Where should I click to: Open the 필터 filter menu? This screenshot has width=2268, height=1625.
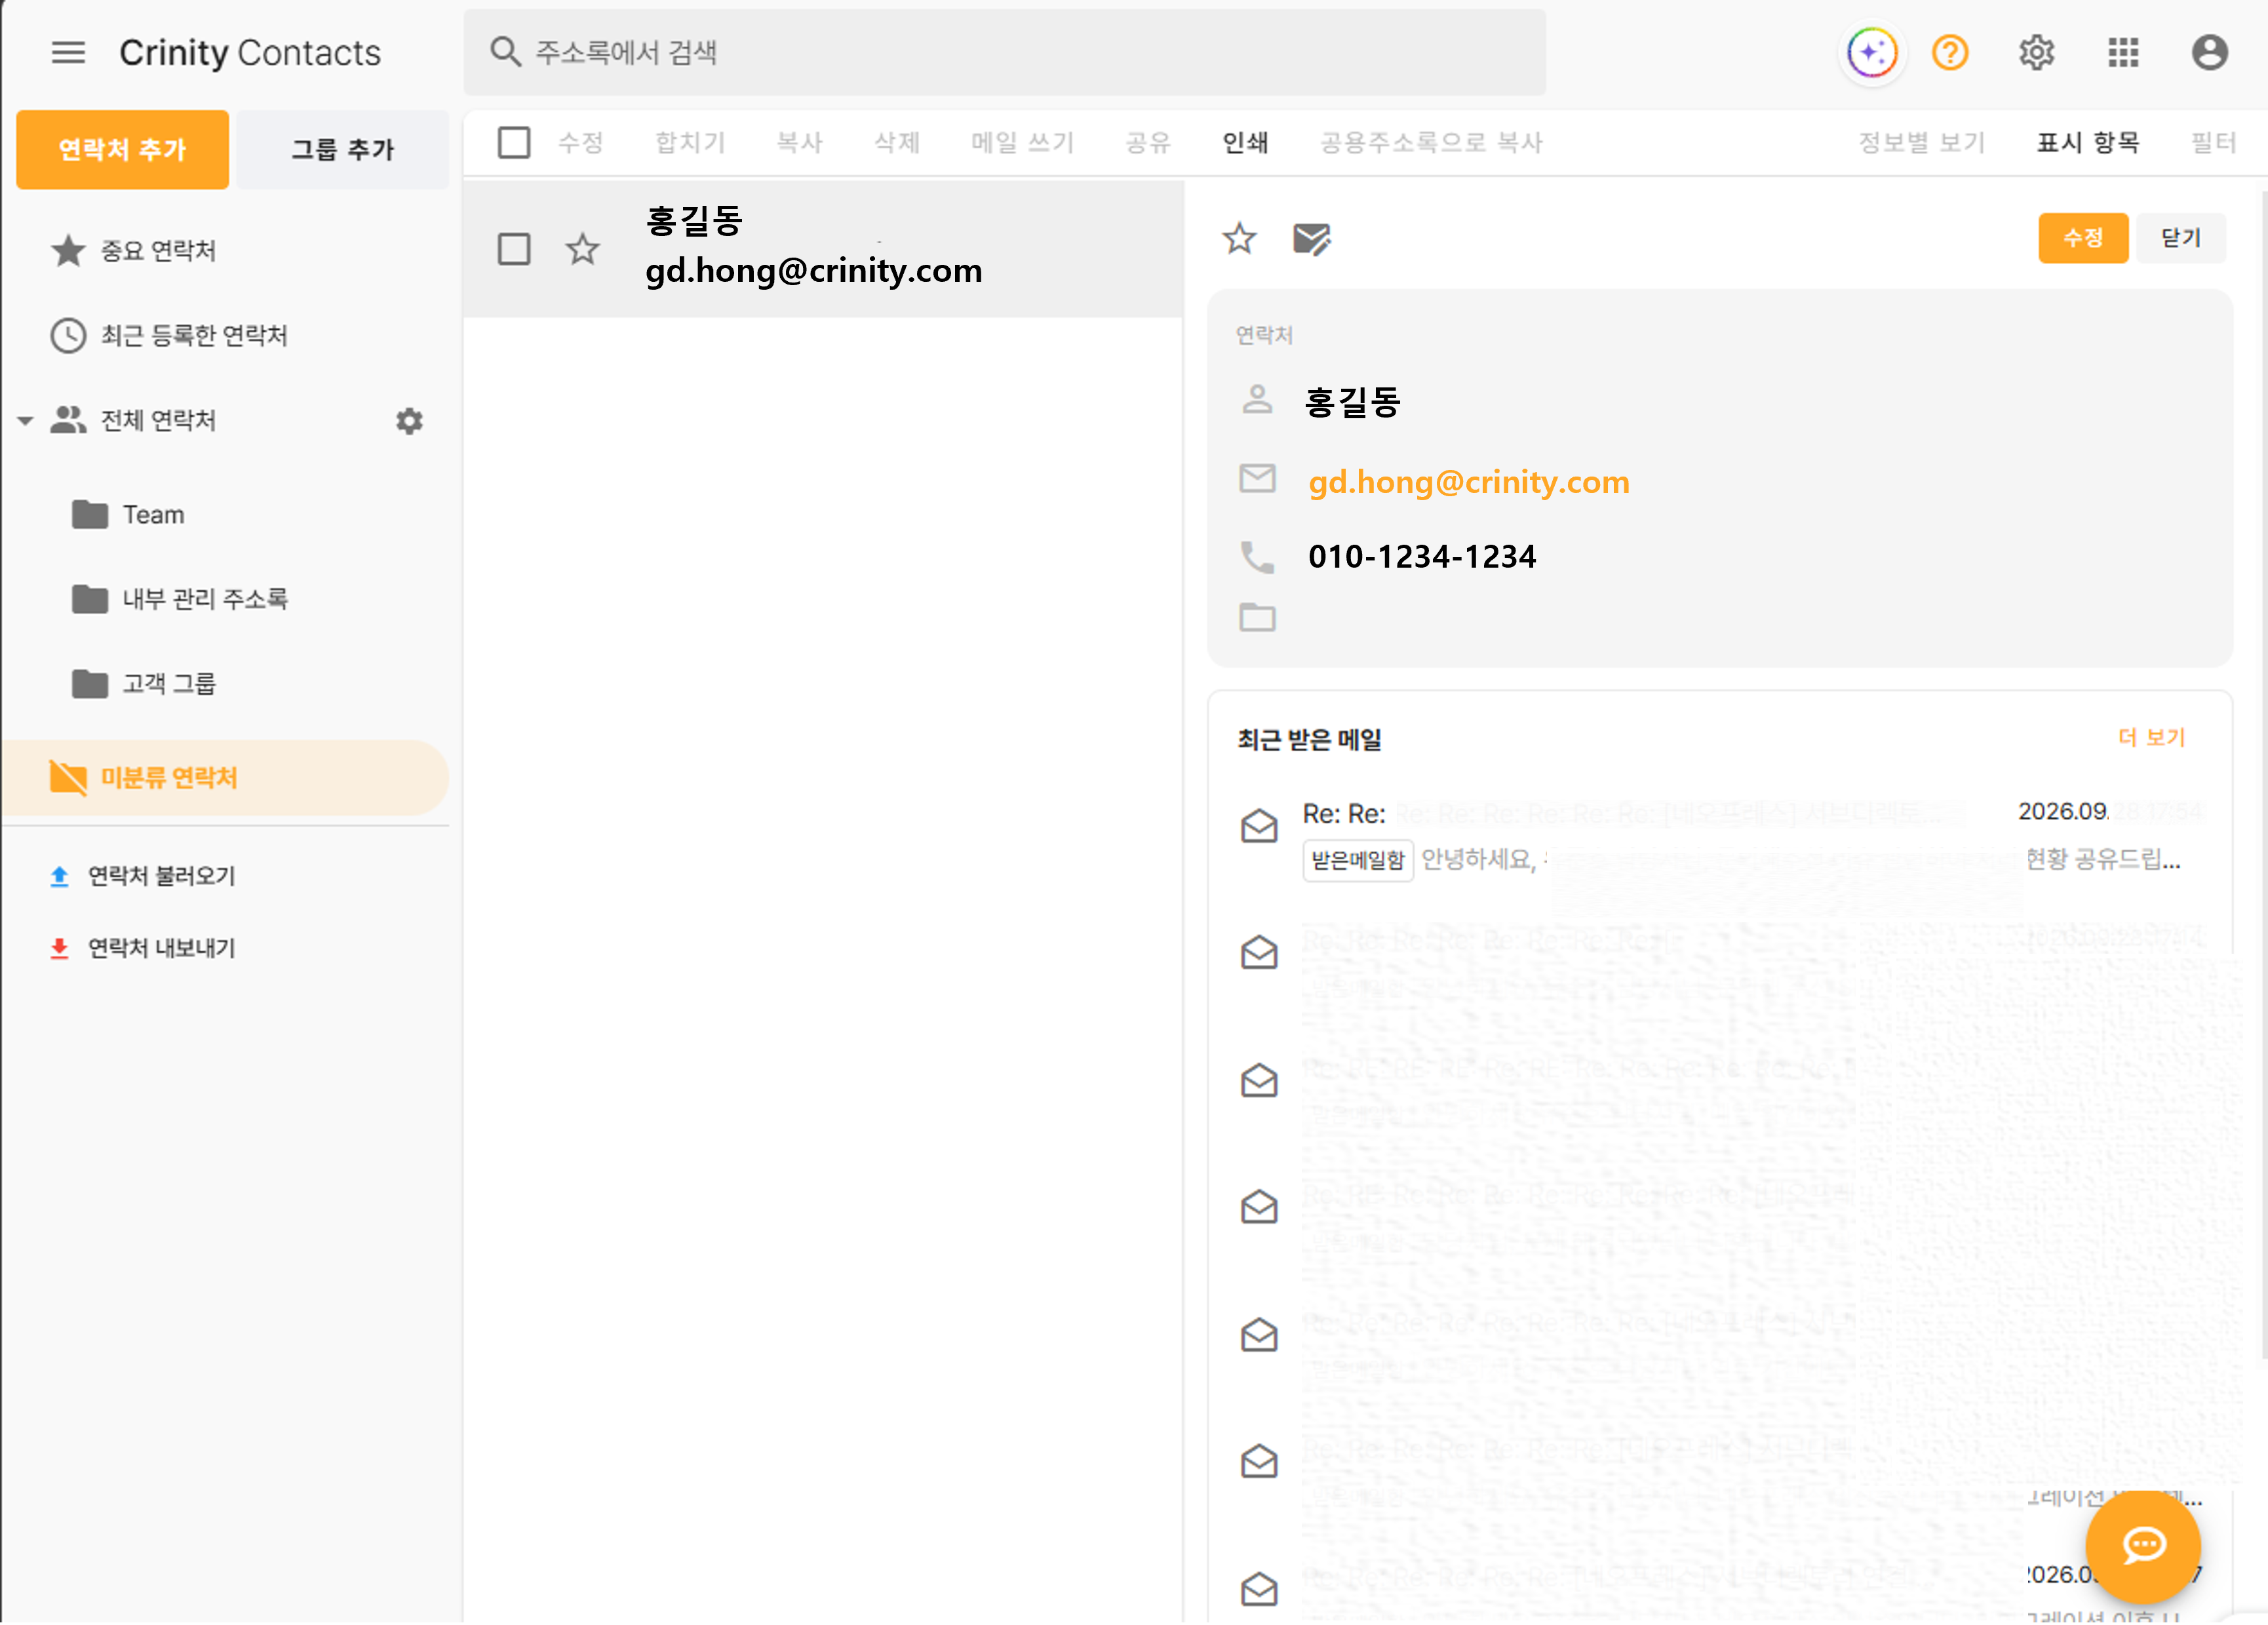click(2213, 142)
